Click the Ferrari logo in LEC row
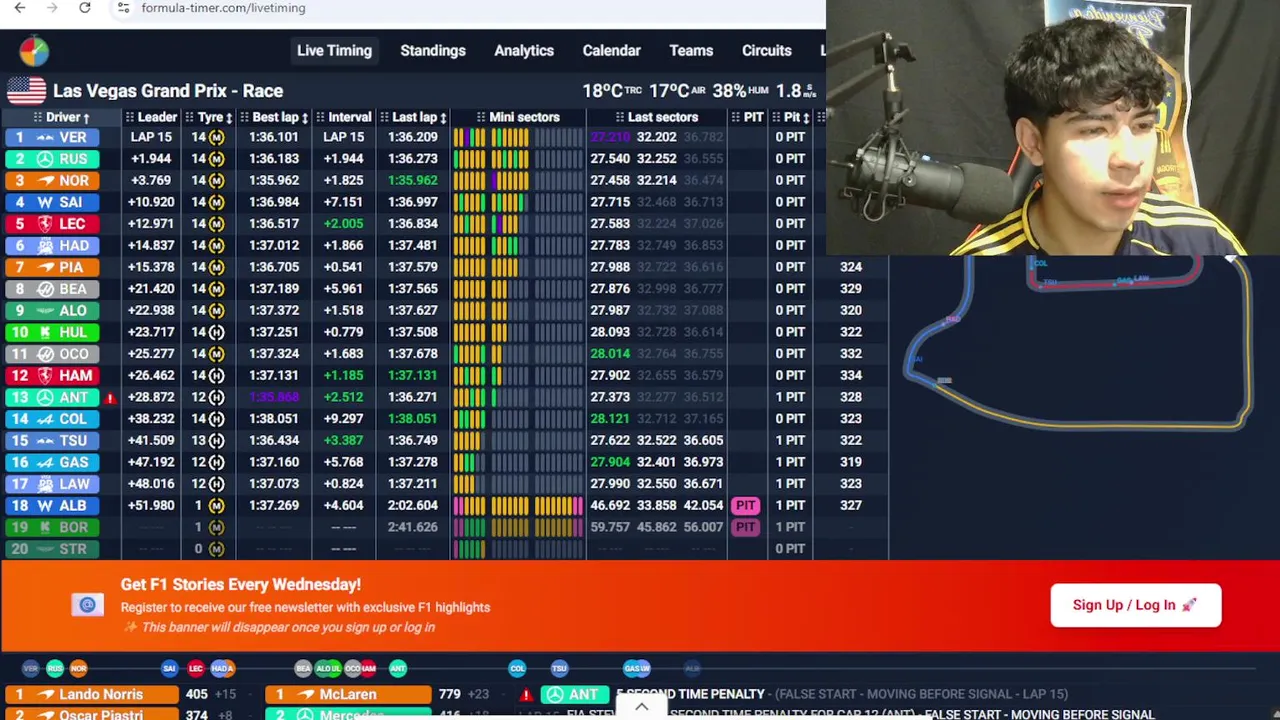 [x=45, y=224]
